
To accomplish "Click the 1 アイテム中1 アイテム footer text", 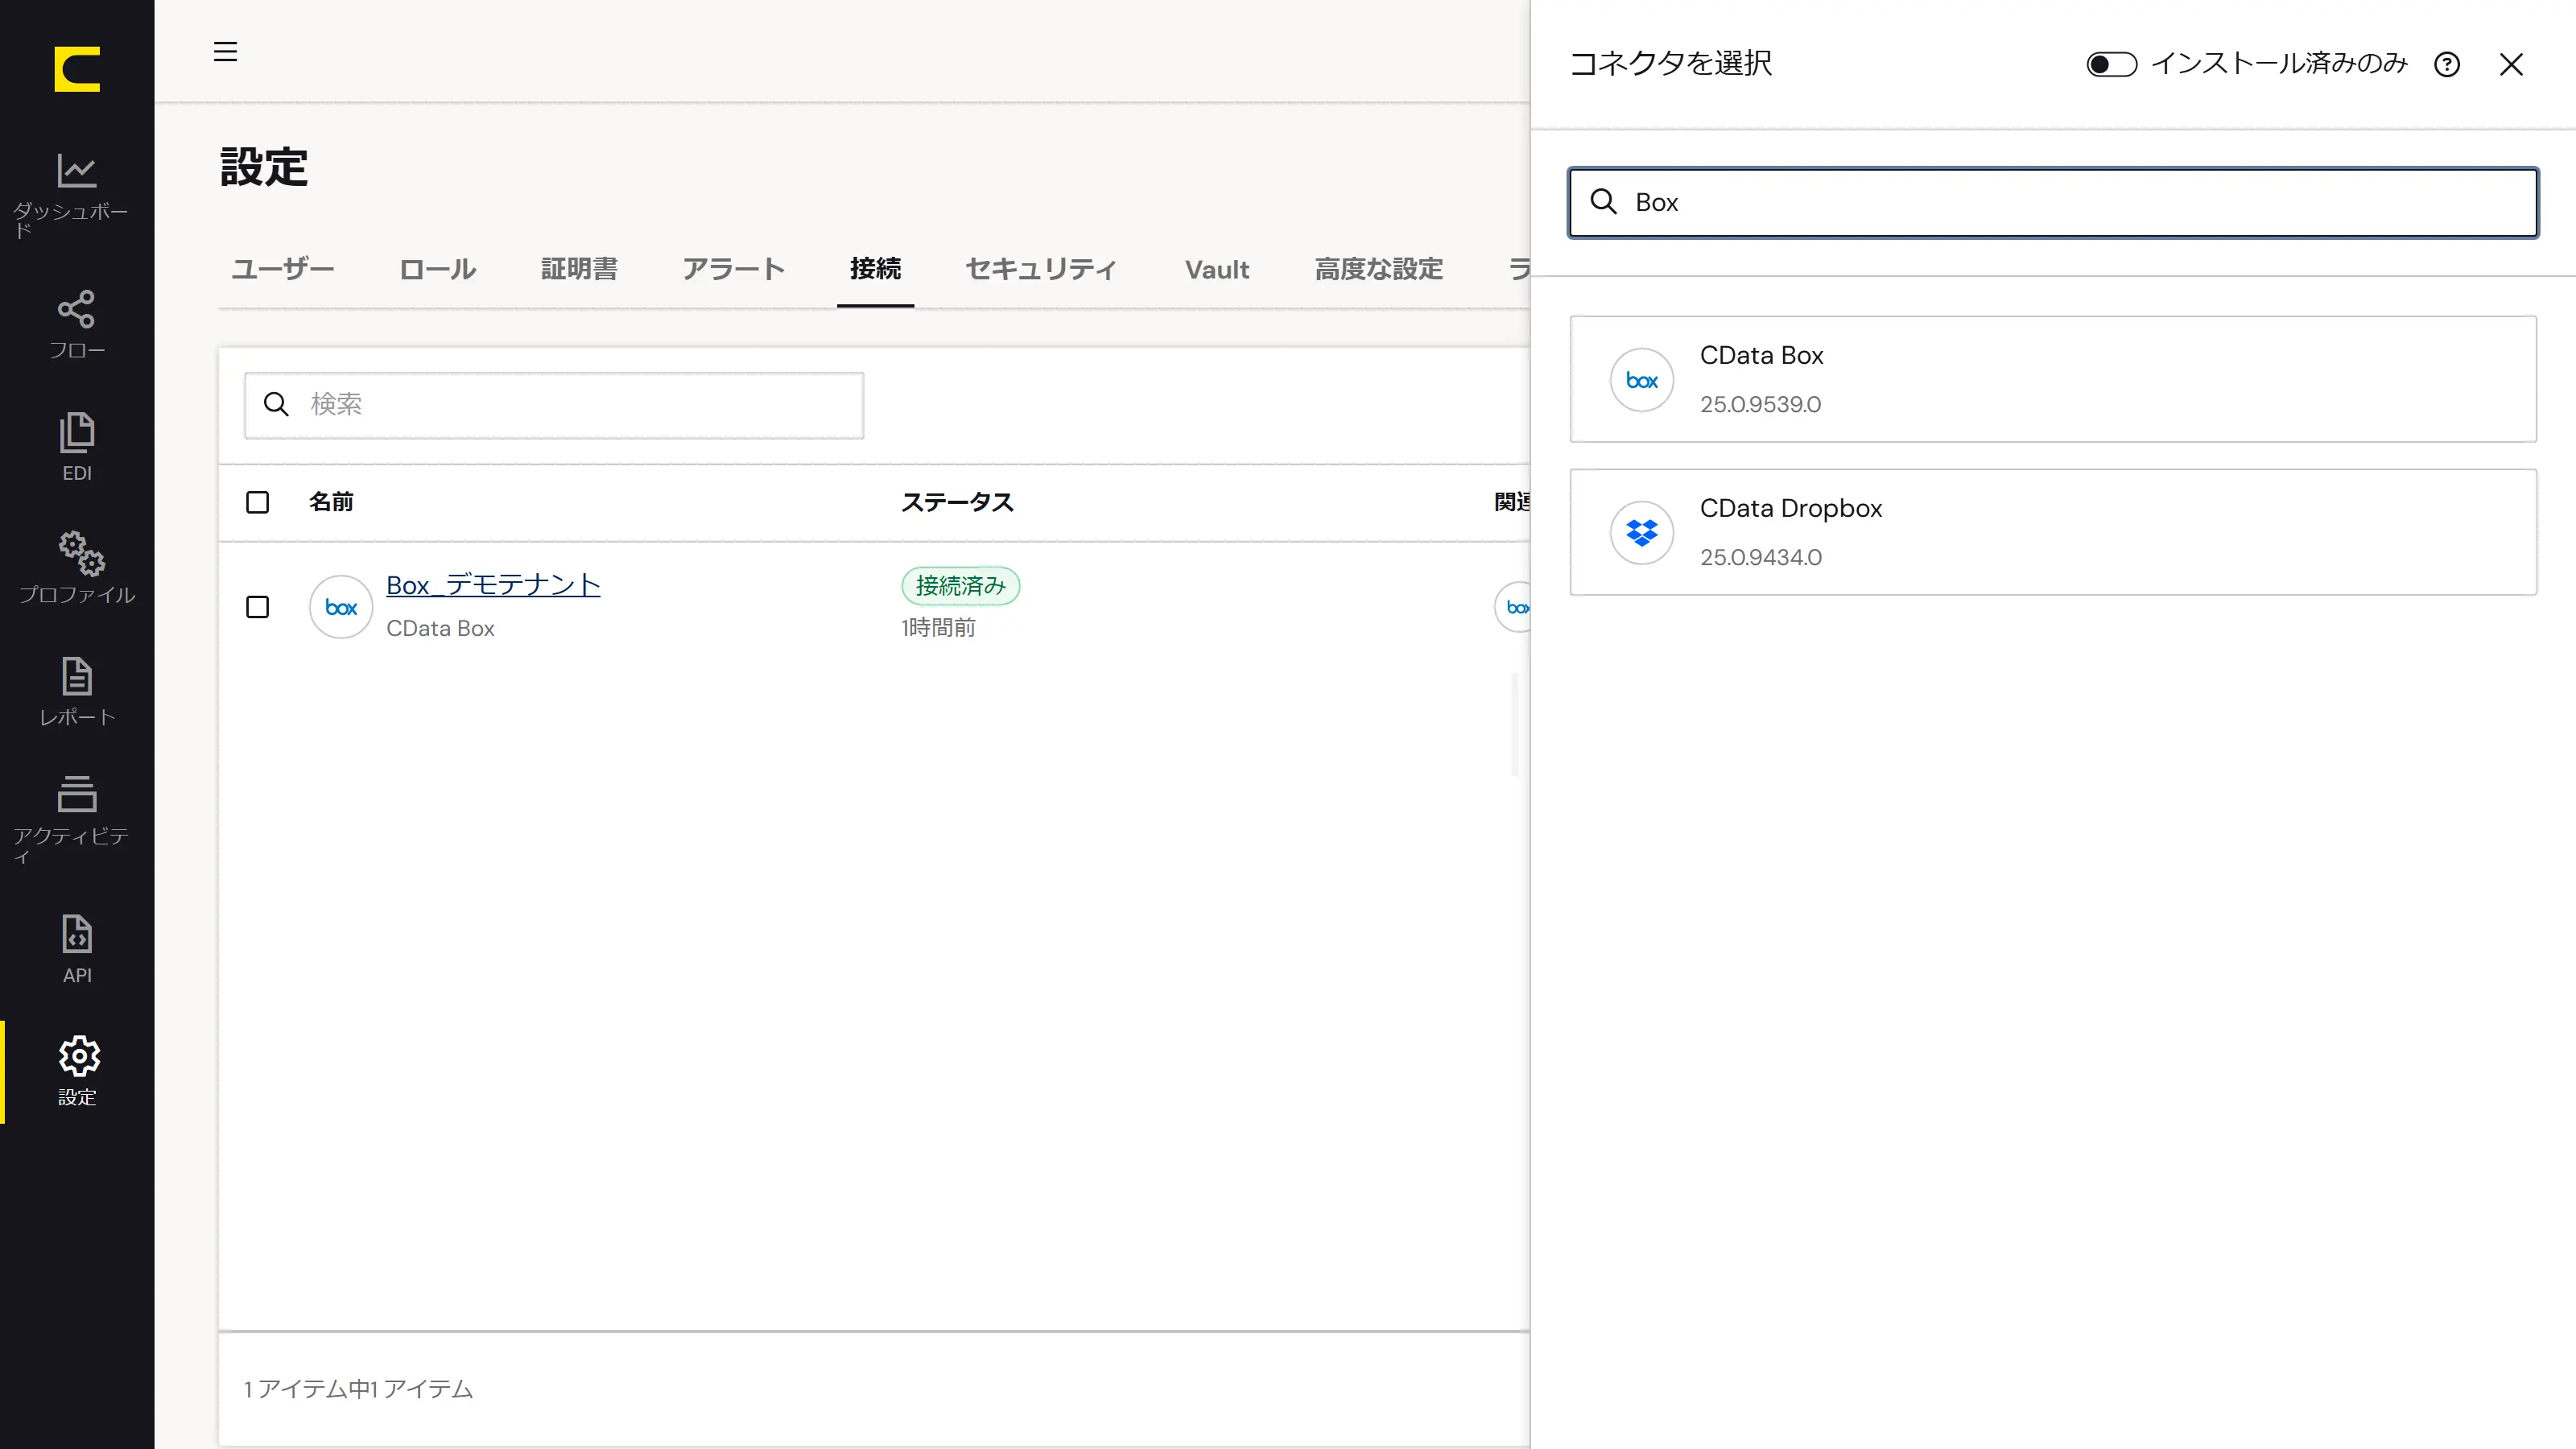I will coord(358,1389).
